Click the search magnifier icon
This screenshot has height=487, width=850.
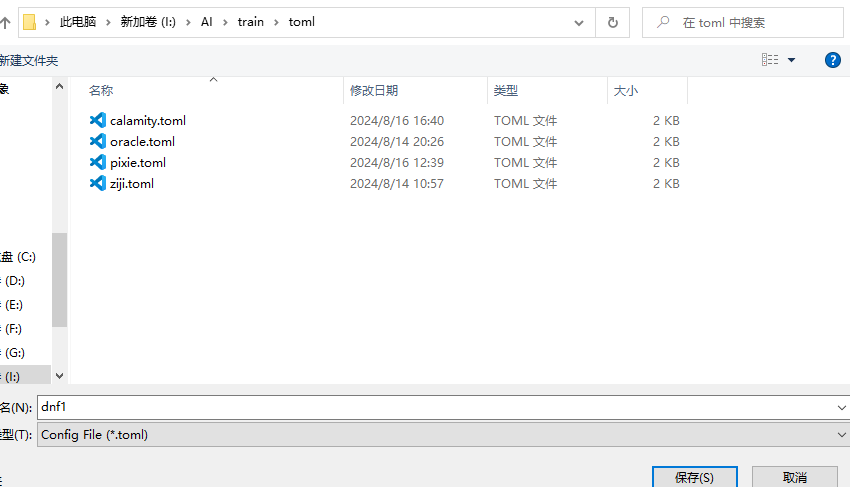[x=663, y=22]
